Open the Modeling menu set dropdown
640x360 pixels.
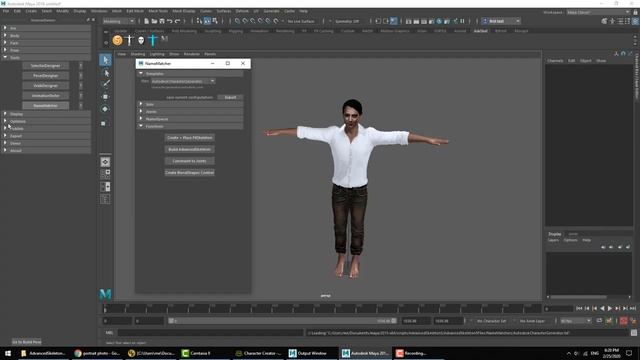coord(118,21)
